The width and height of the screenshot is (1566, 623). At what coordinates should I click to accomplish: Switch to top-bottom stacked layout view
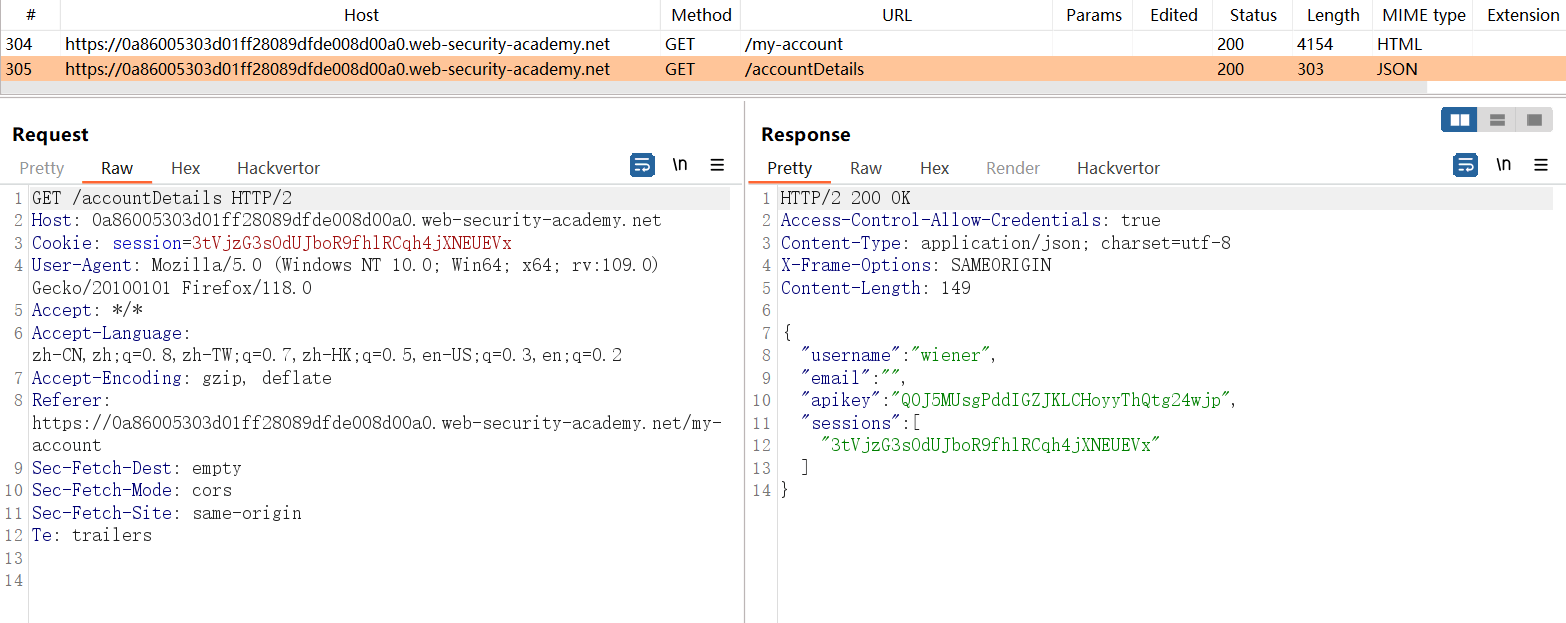click(1497, 120)
